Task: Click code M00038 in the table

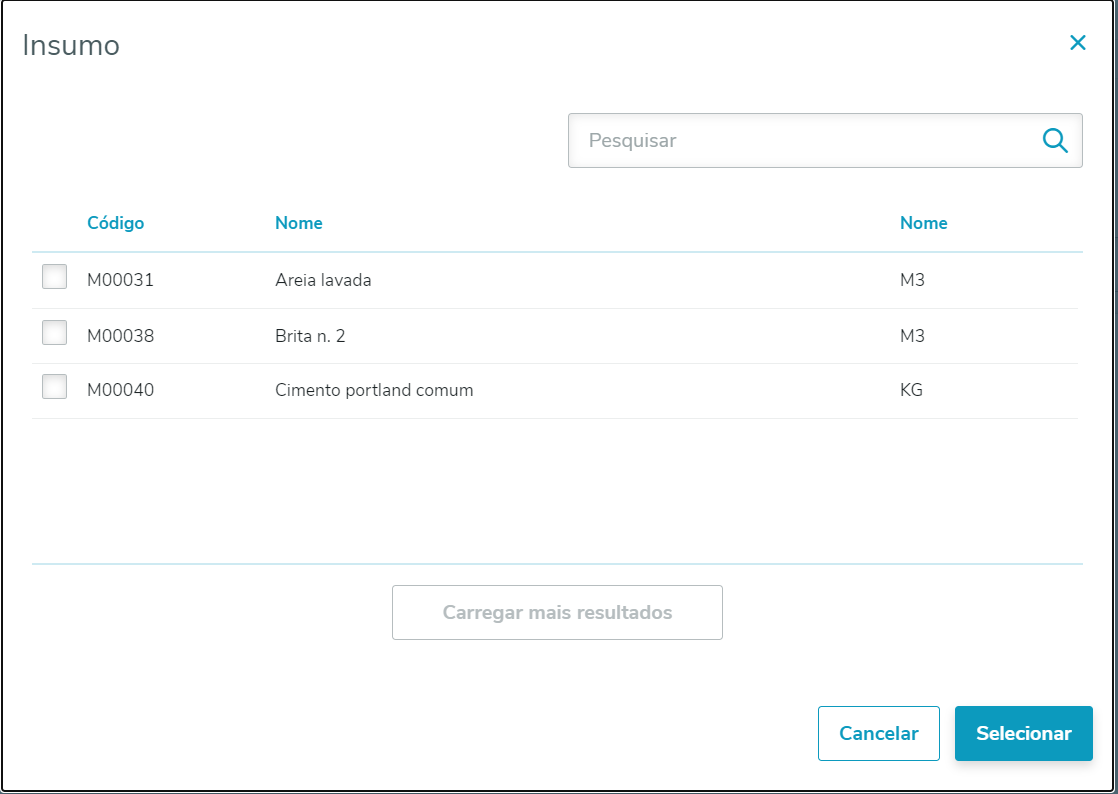Action: tap(120, 336)
